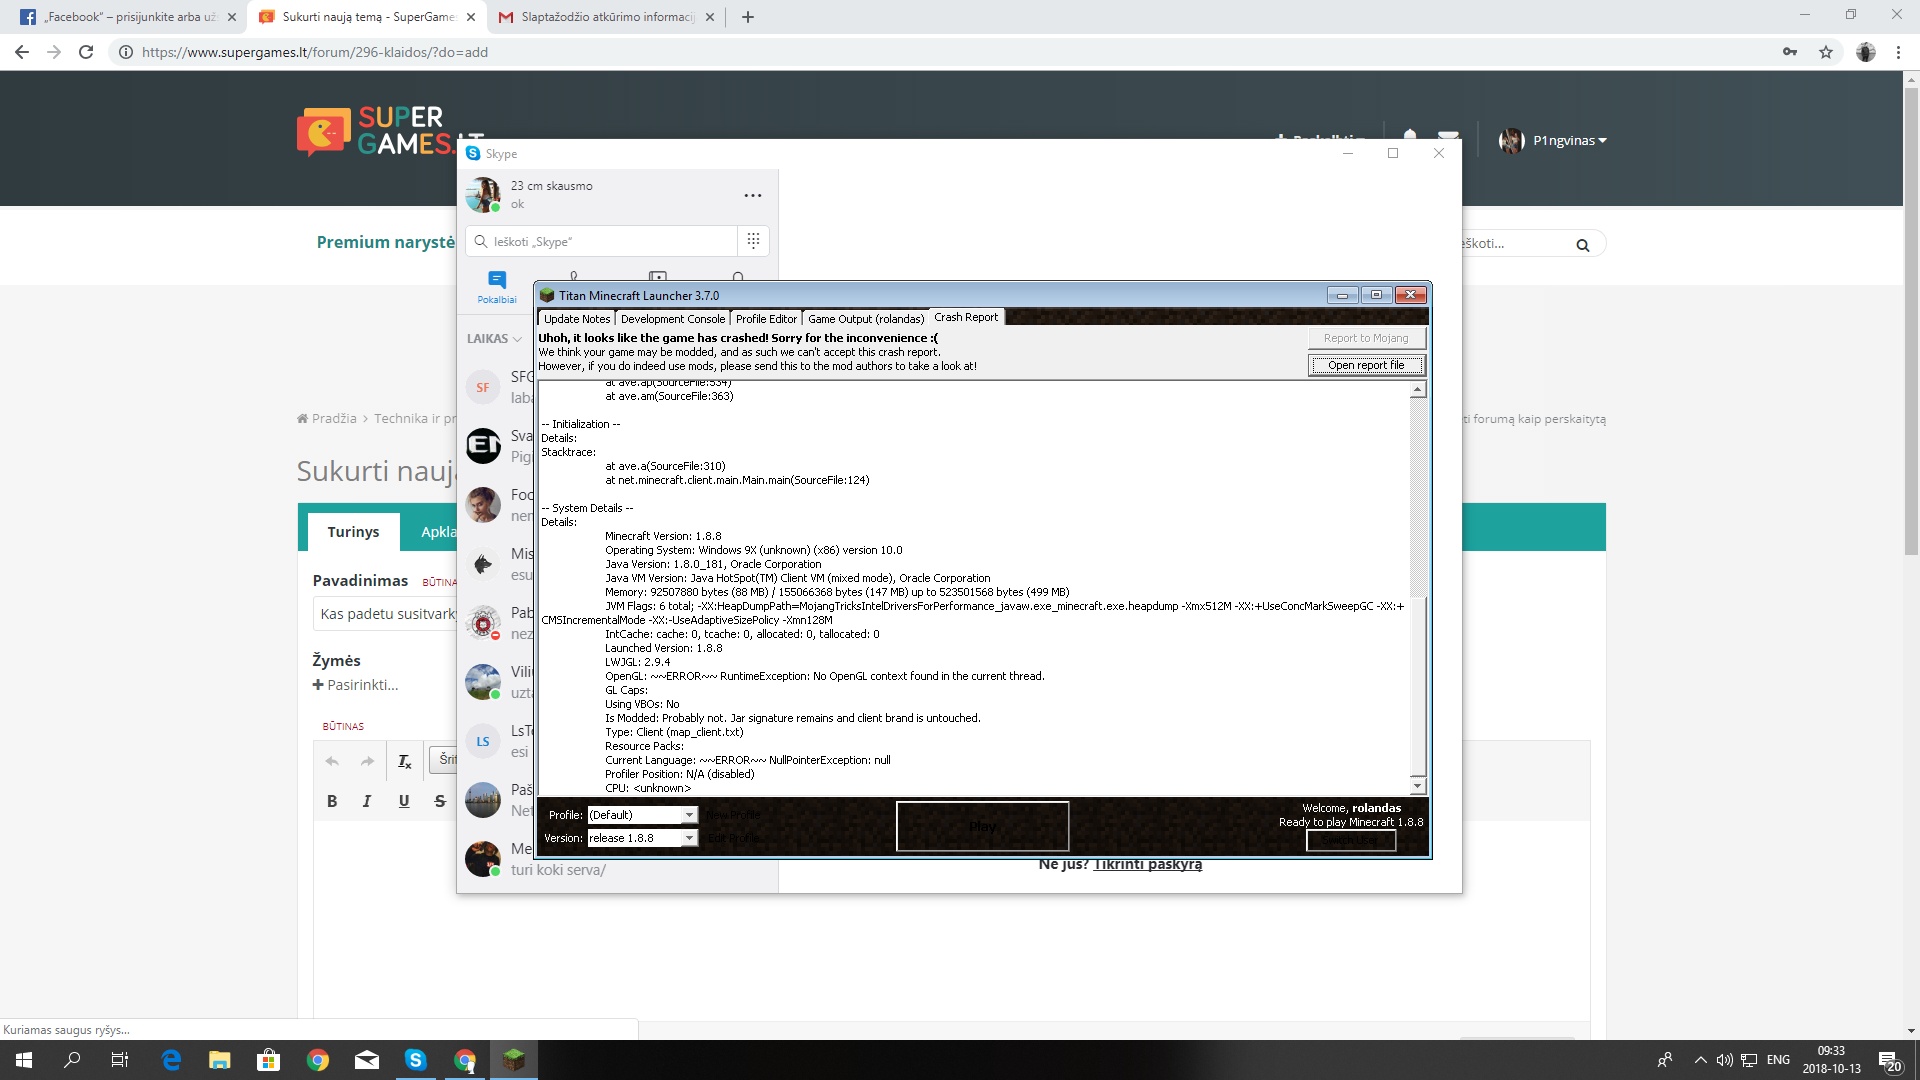The height and width of the screenshot is (1080, 1920).
Task: Click the Report to Mojang button
Action: 1366,338
